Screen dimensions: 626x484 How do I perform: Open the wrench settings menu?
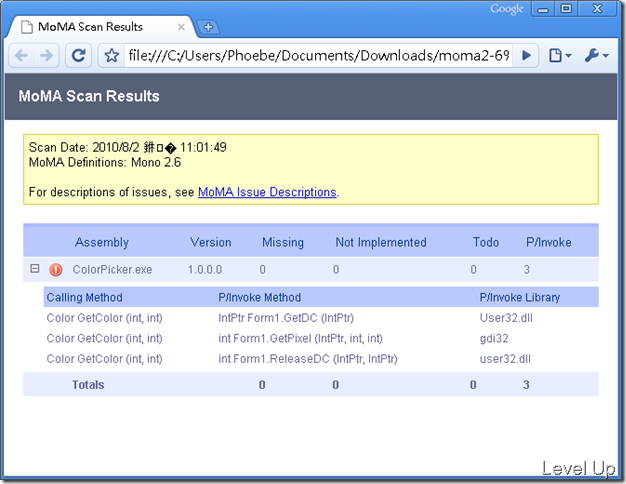coord(596,56)
